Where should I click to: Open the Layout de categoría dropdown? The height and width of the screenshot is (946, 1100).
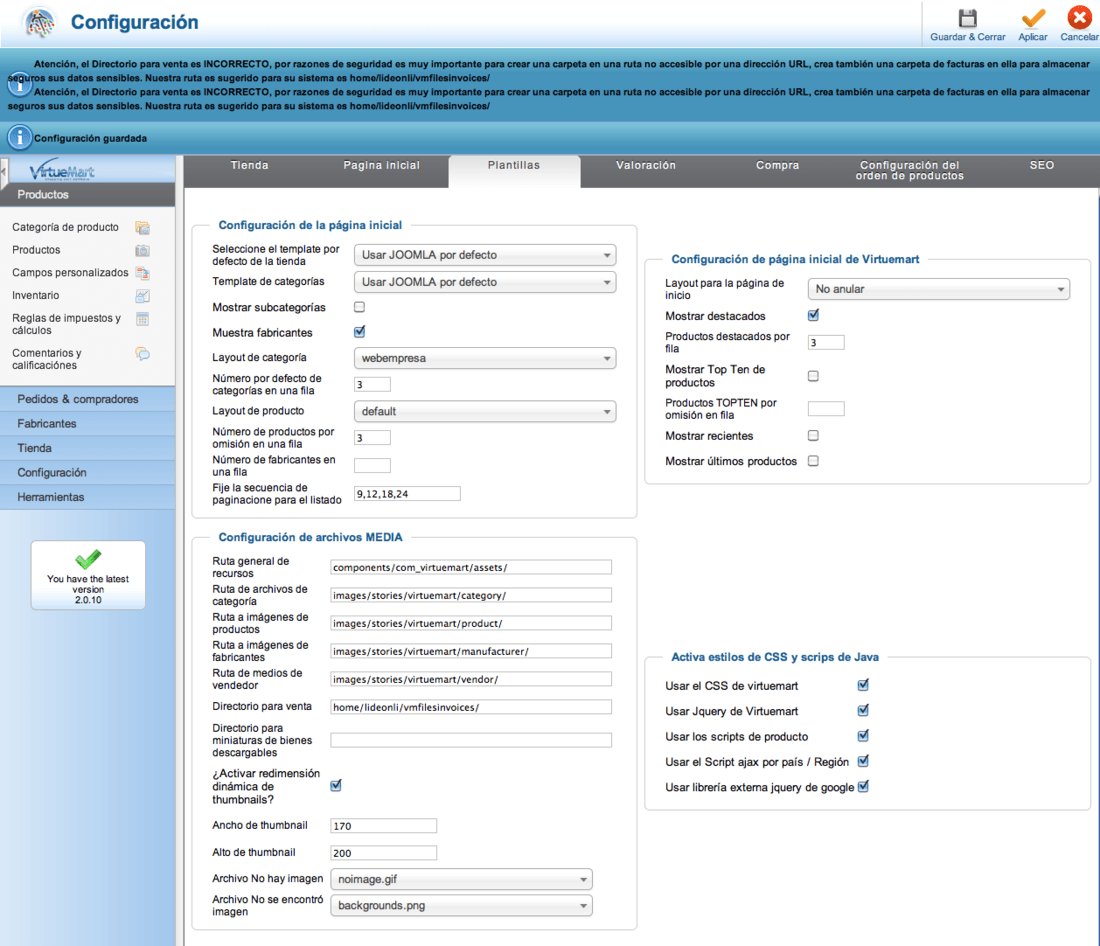pyautogui.click(x=485, y=358)
